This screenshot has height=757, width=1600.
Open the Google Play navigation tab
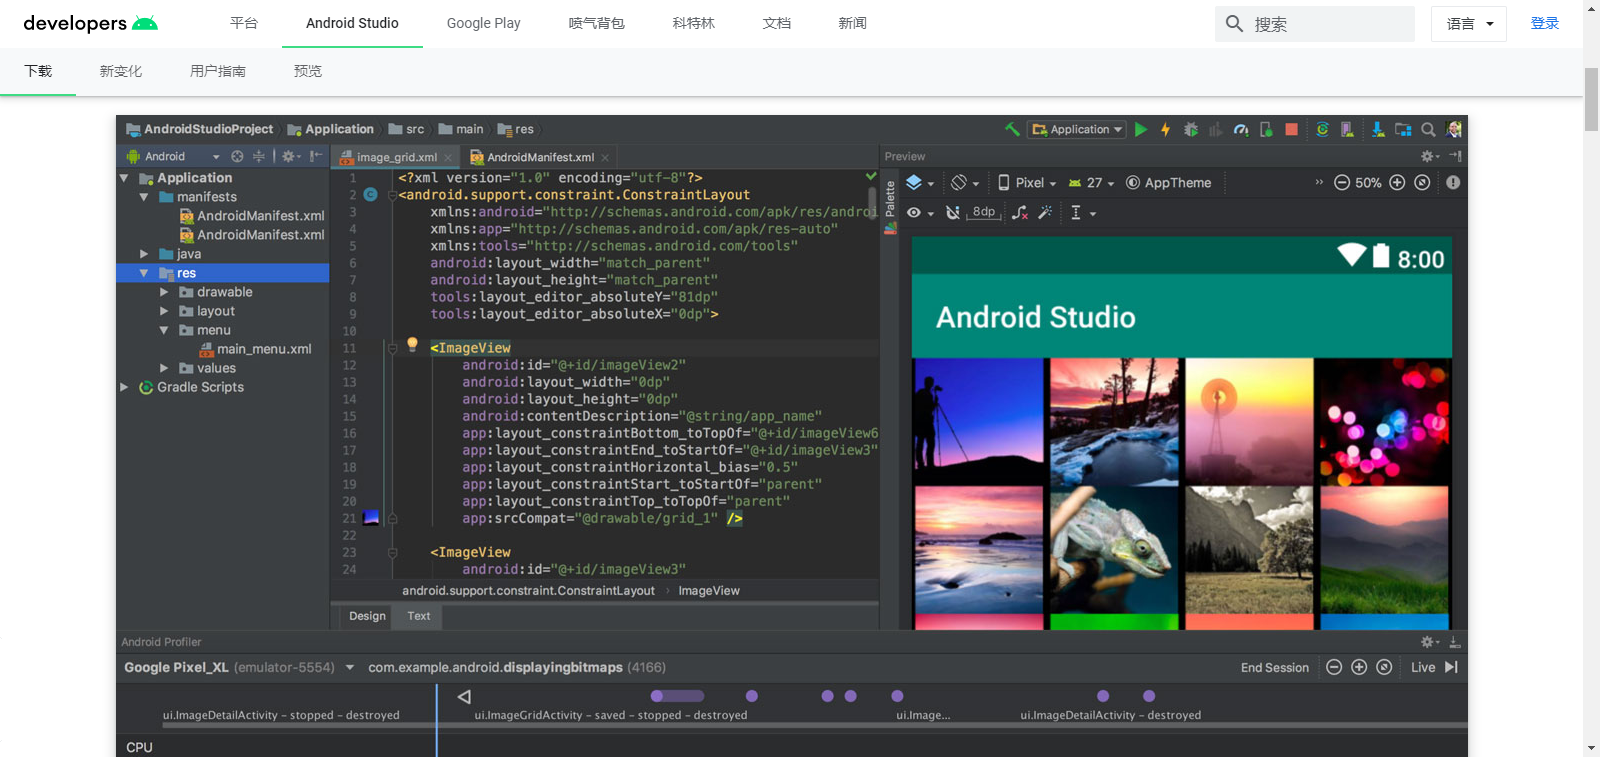pos(483,23)
